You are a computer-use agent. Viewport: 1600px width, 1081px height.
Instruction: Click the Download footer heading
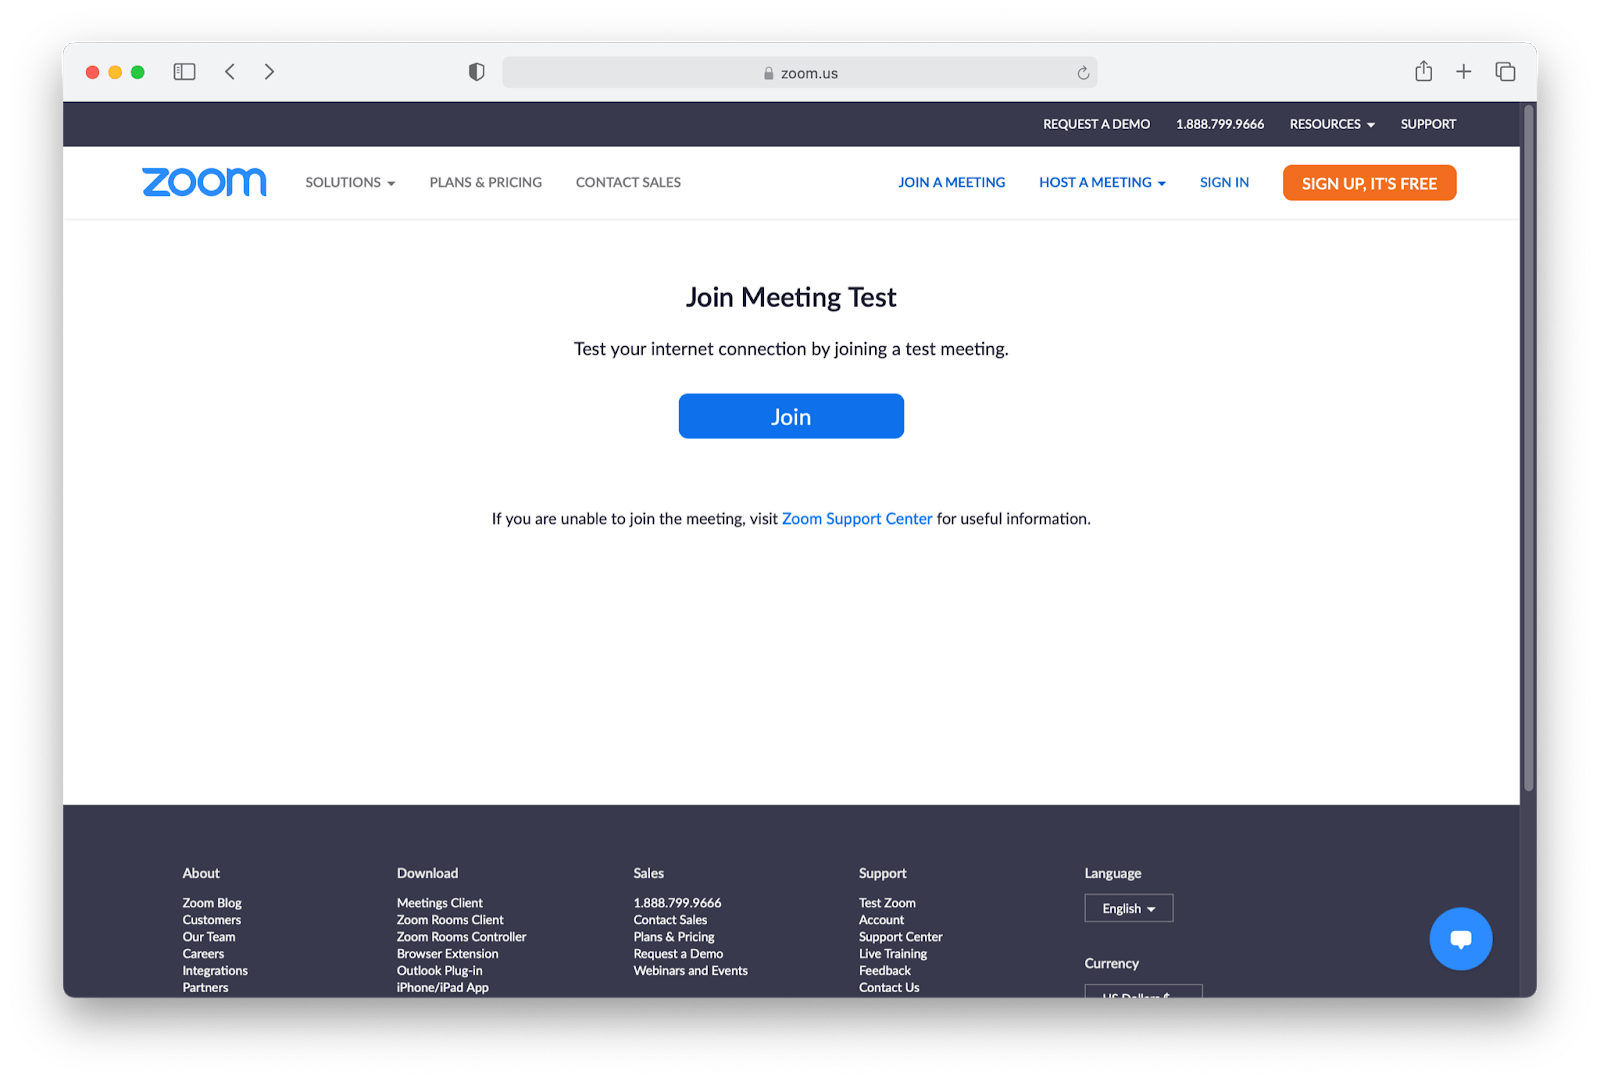coord(427,873)
